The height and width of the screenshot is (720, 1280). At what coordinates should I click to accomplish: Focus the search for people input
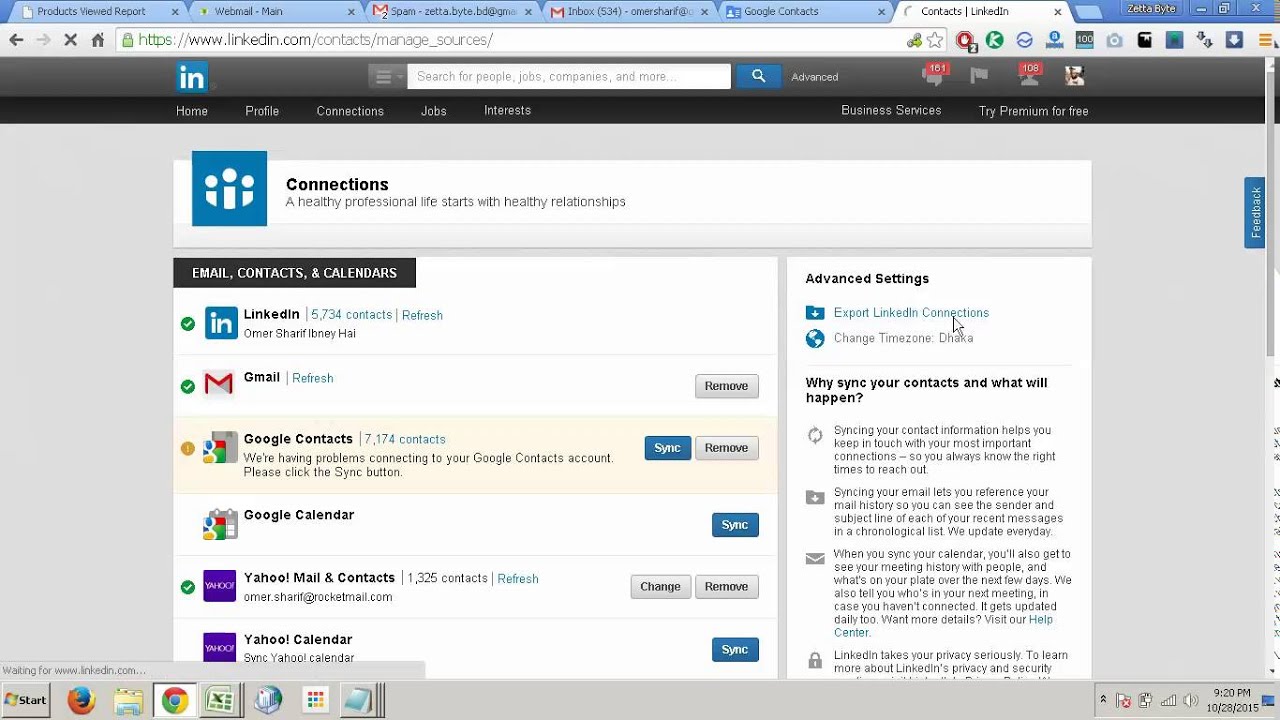click(569, 76)
